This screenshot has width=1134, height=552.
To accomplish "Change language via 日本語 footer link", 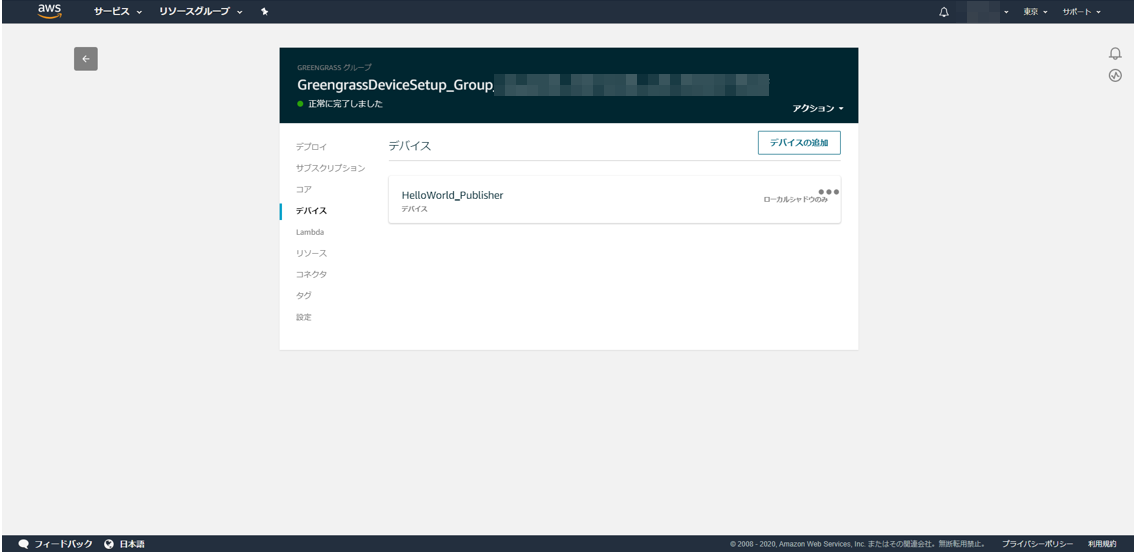I will (124, 544).
